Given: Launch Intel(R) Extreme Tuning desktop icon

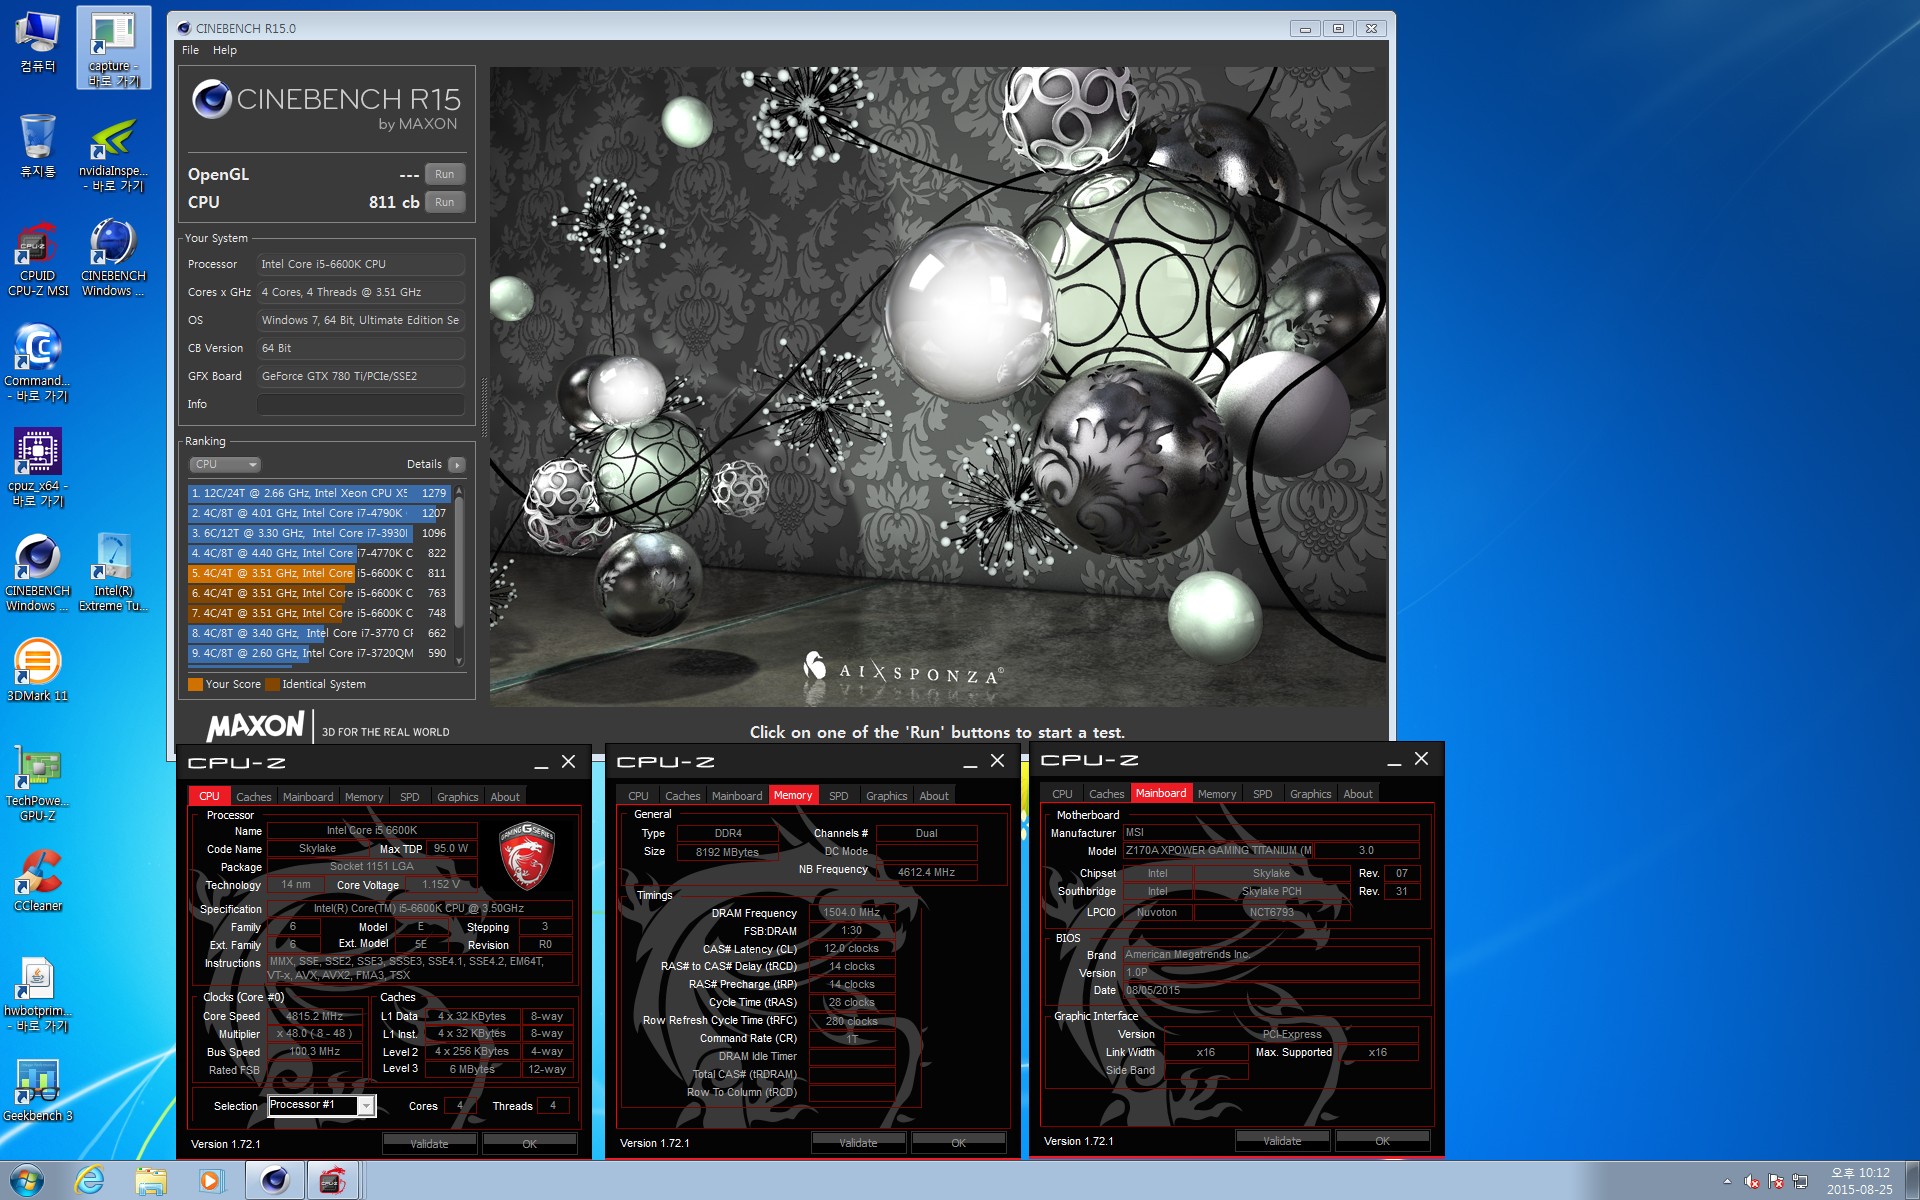Looking at the screenshot, I should point(113,573).
